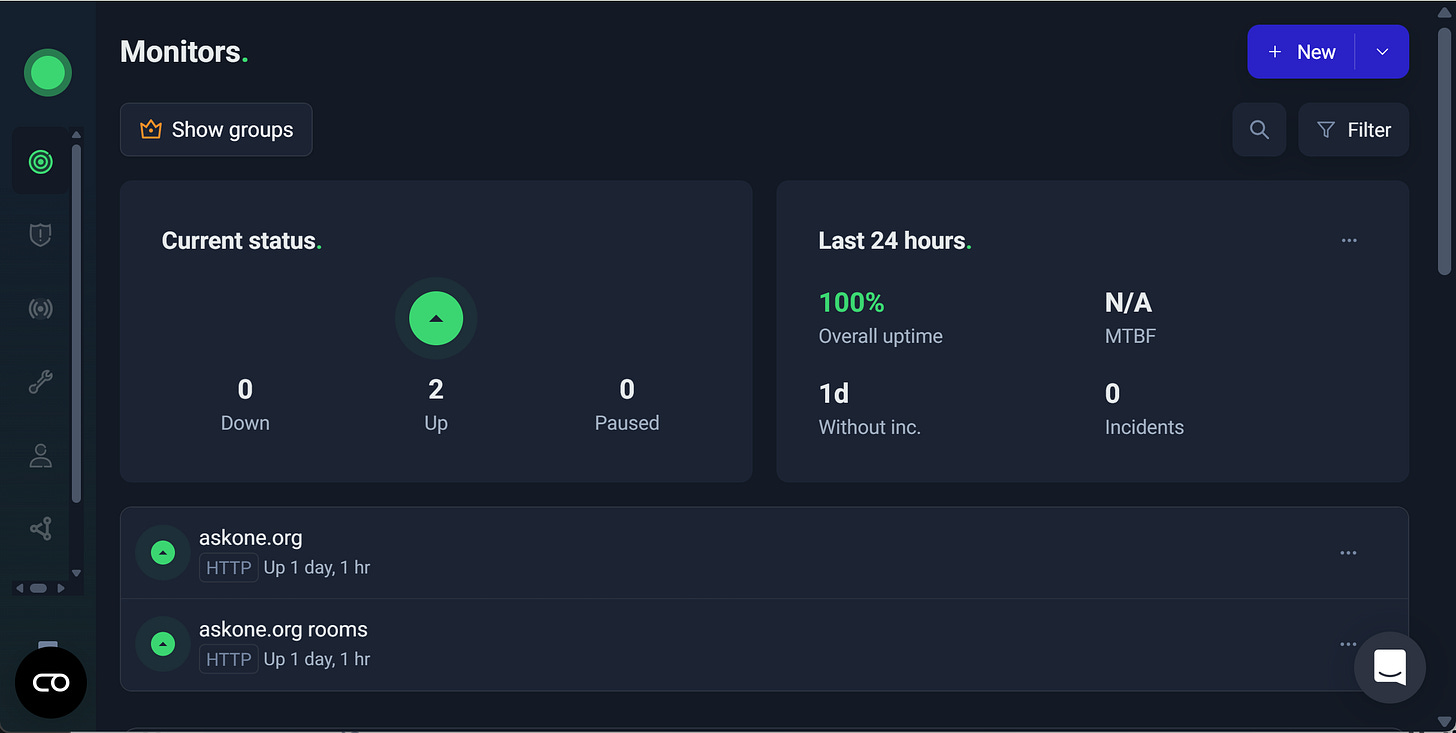
Task: Open the askone.org rooms monitor name
Action: point(283,630)
